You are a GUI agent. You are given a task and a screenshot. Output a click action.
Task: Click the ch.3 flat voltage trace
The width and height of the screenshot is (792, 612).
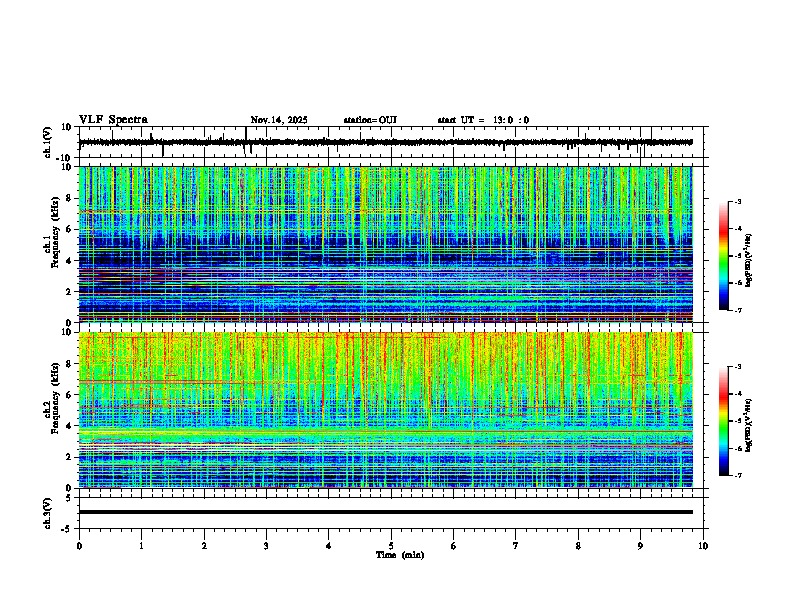coord(386,512)
